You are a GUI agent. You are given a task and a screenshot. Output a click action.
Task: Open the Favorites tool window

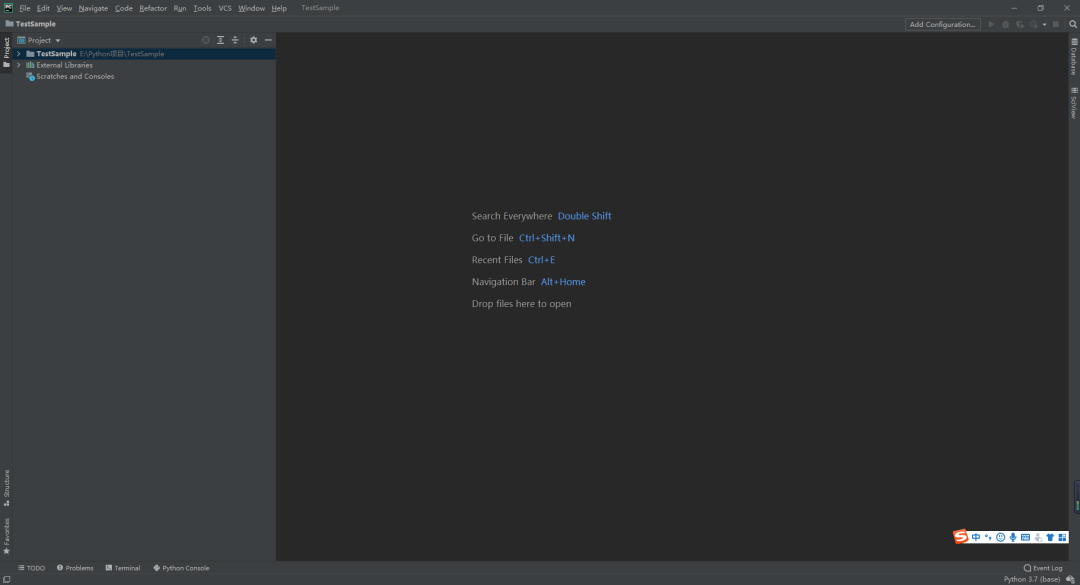(7, 533)
